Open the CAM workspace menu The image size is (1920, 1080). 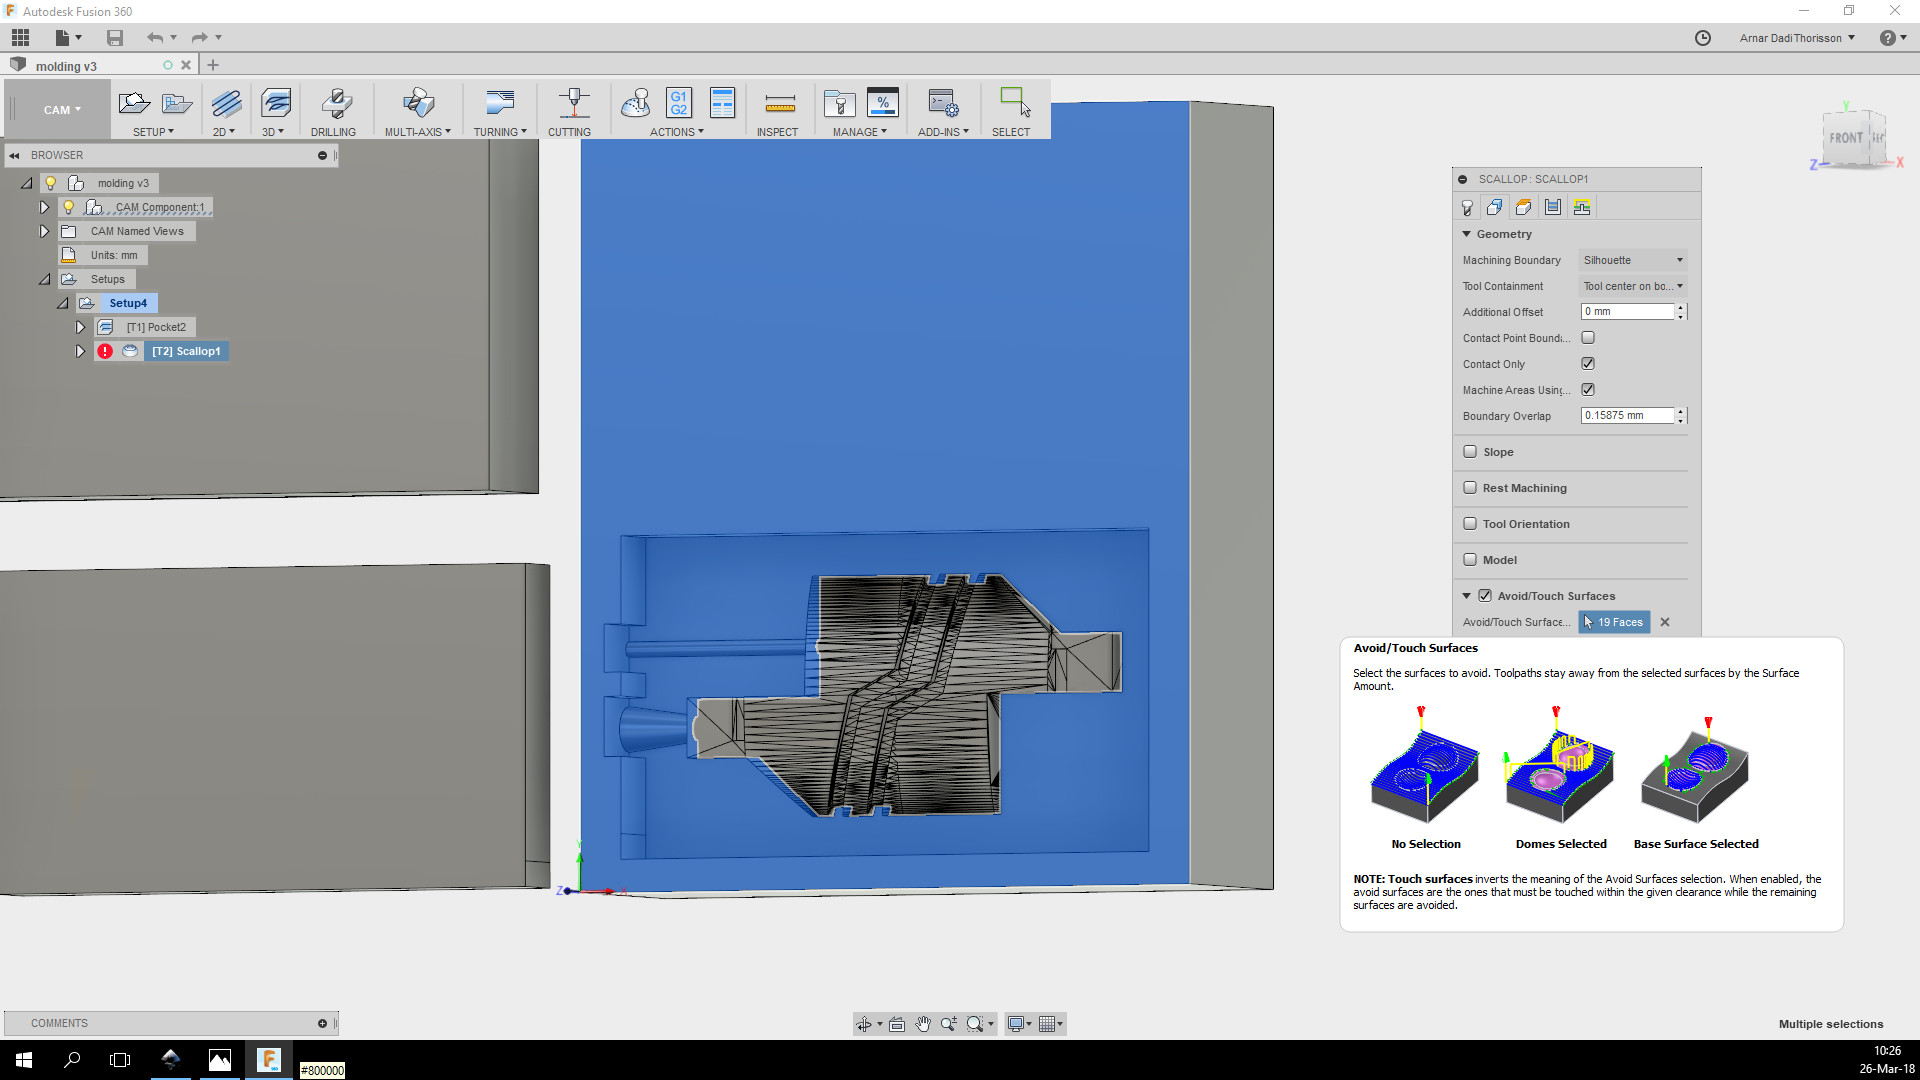(61, 110)
